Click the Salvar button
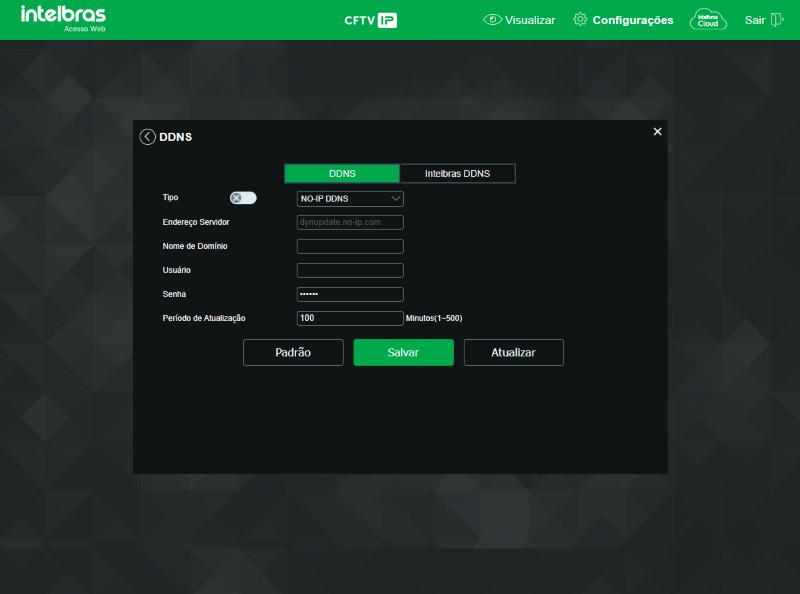Image resolution: width=800 pixels, height=594 pixels. 404,353
